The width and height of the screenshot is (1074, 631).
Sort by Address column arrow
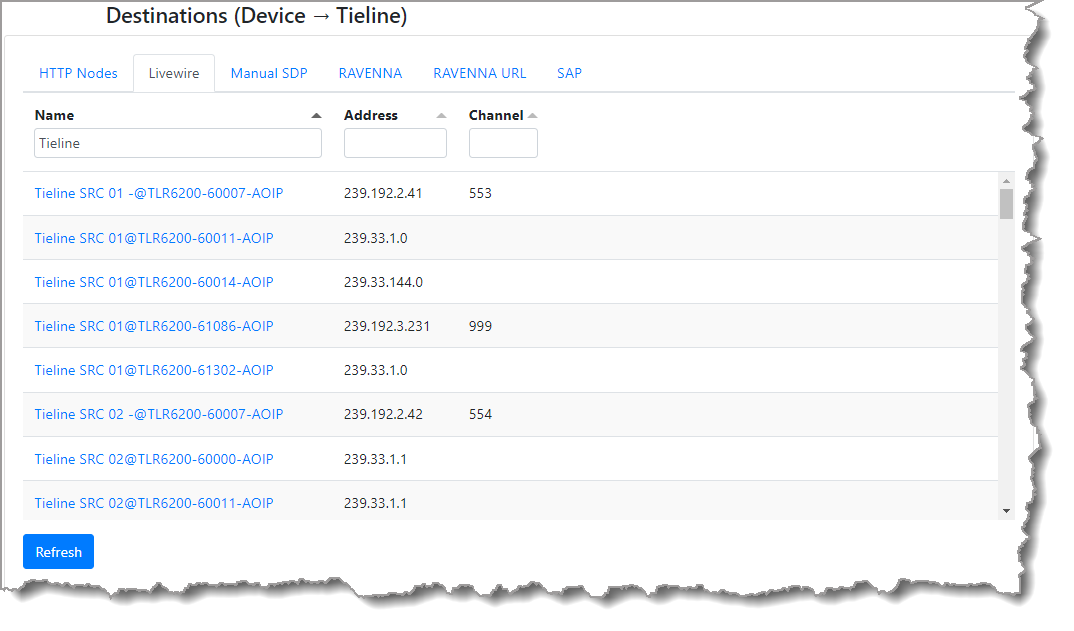[441, 116]
